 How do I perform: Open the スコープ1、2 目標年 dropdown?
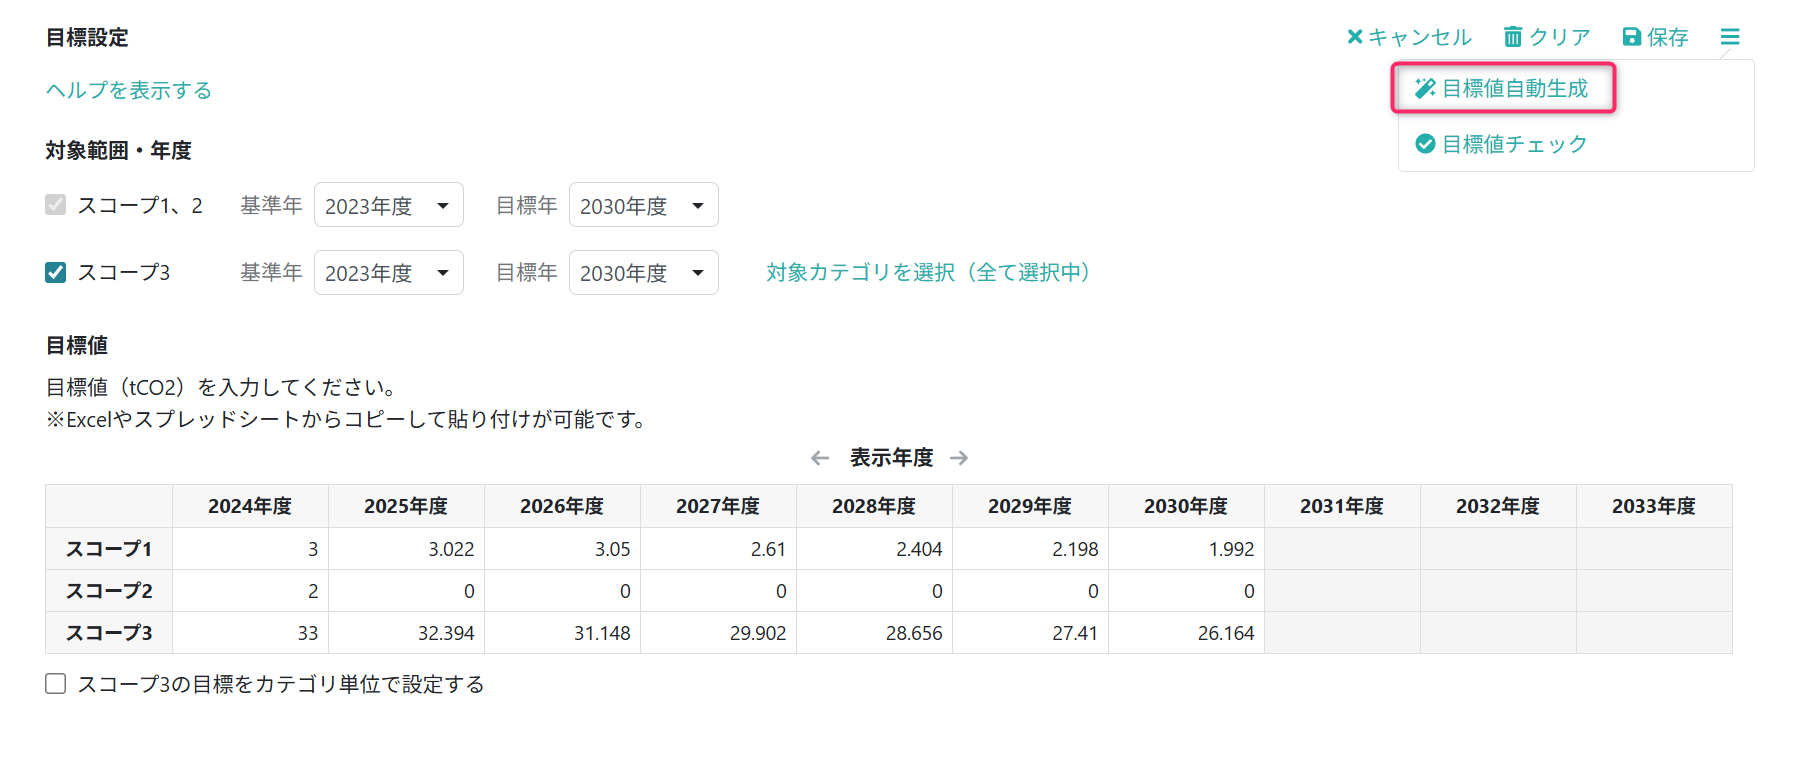coord(643,206)
